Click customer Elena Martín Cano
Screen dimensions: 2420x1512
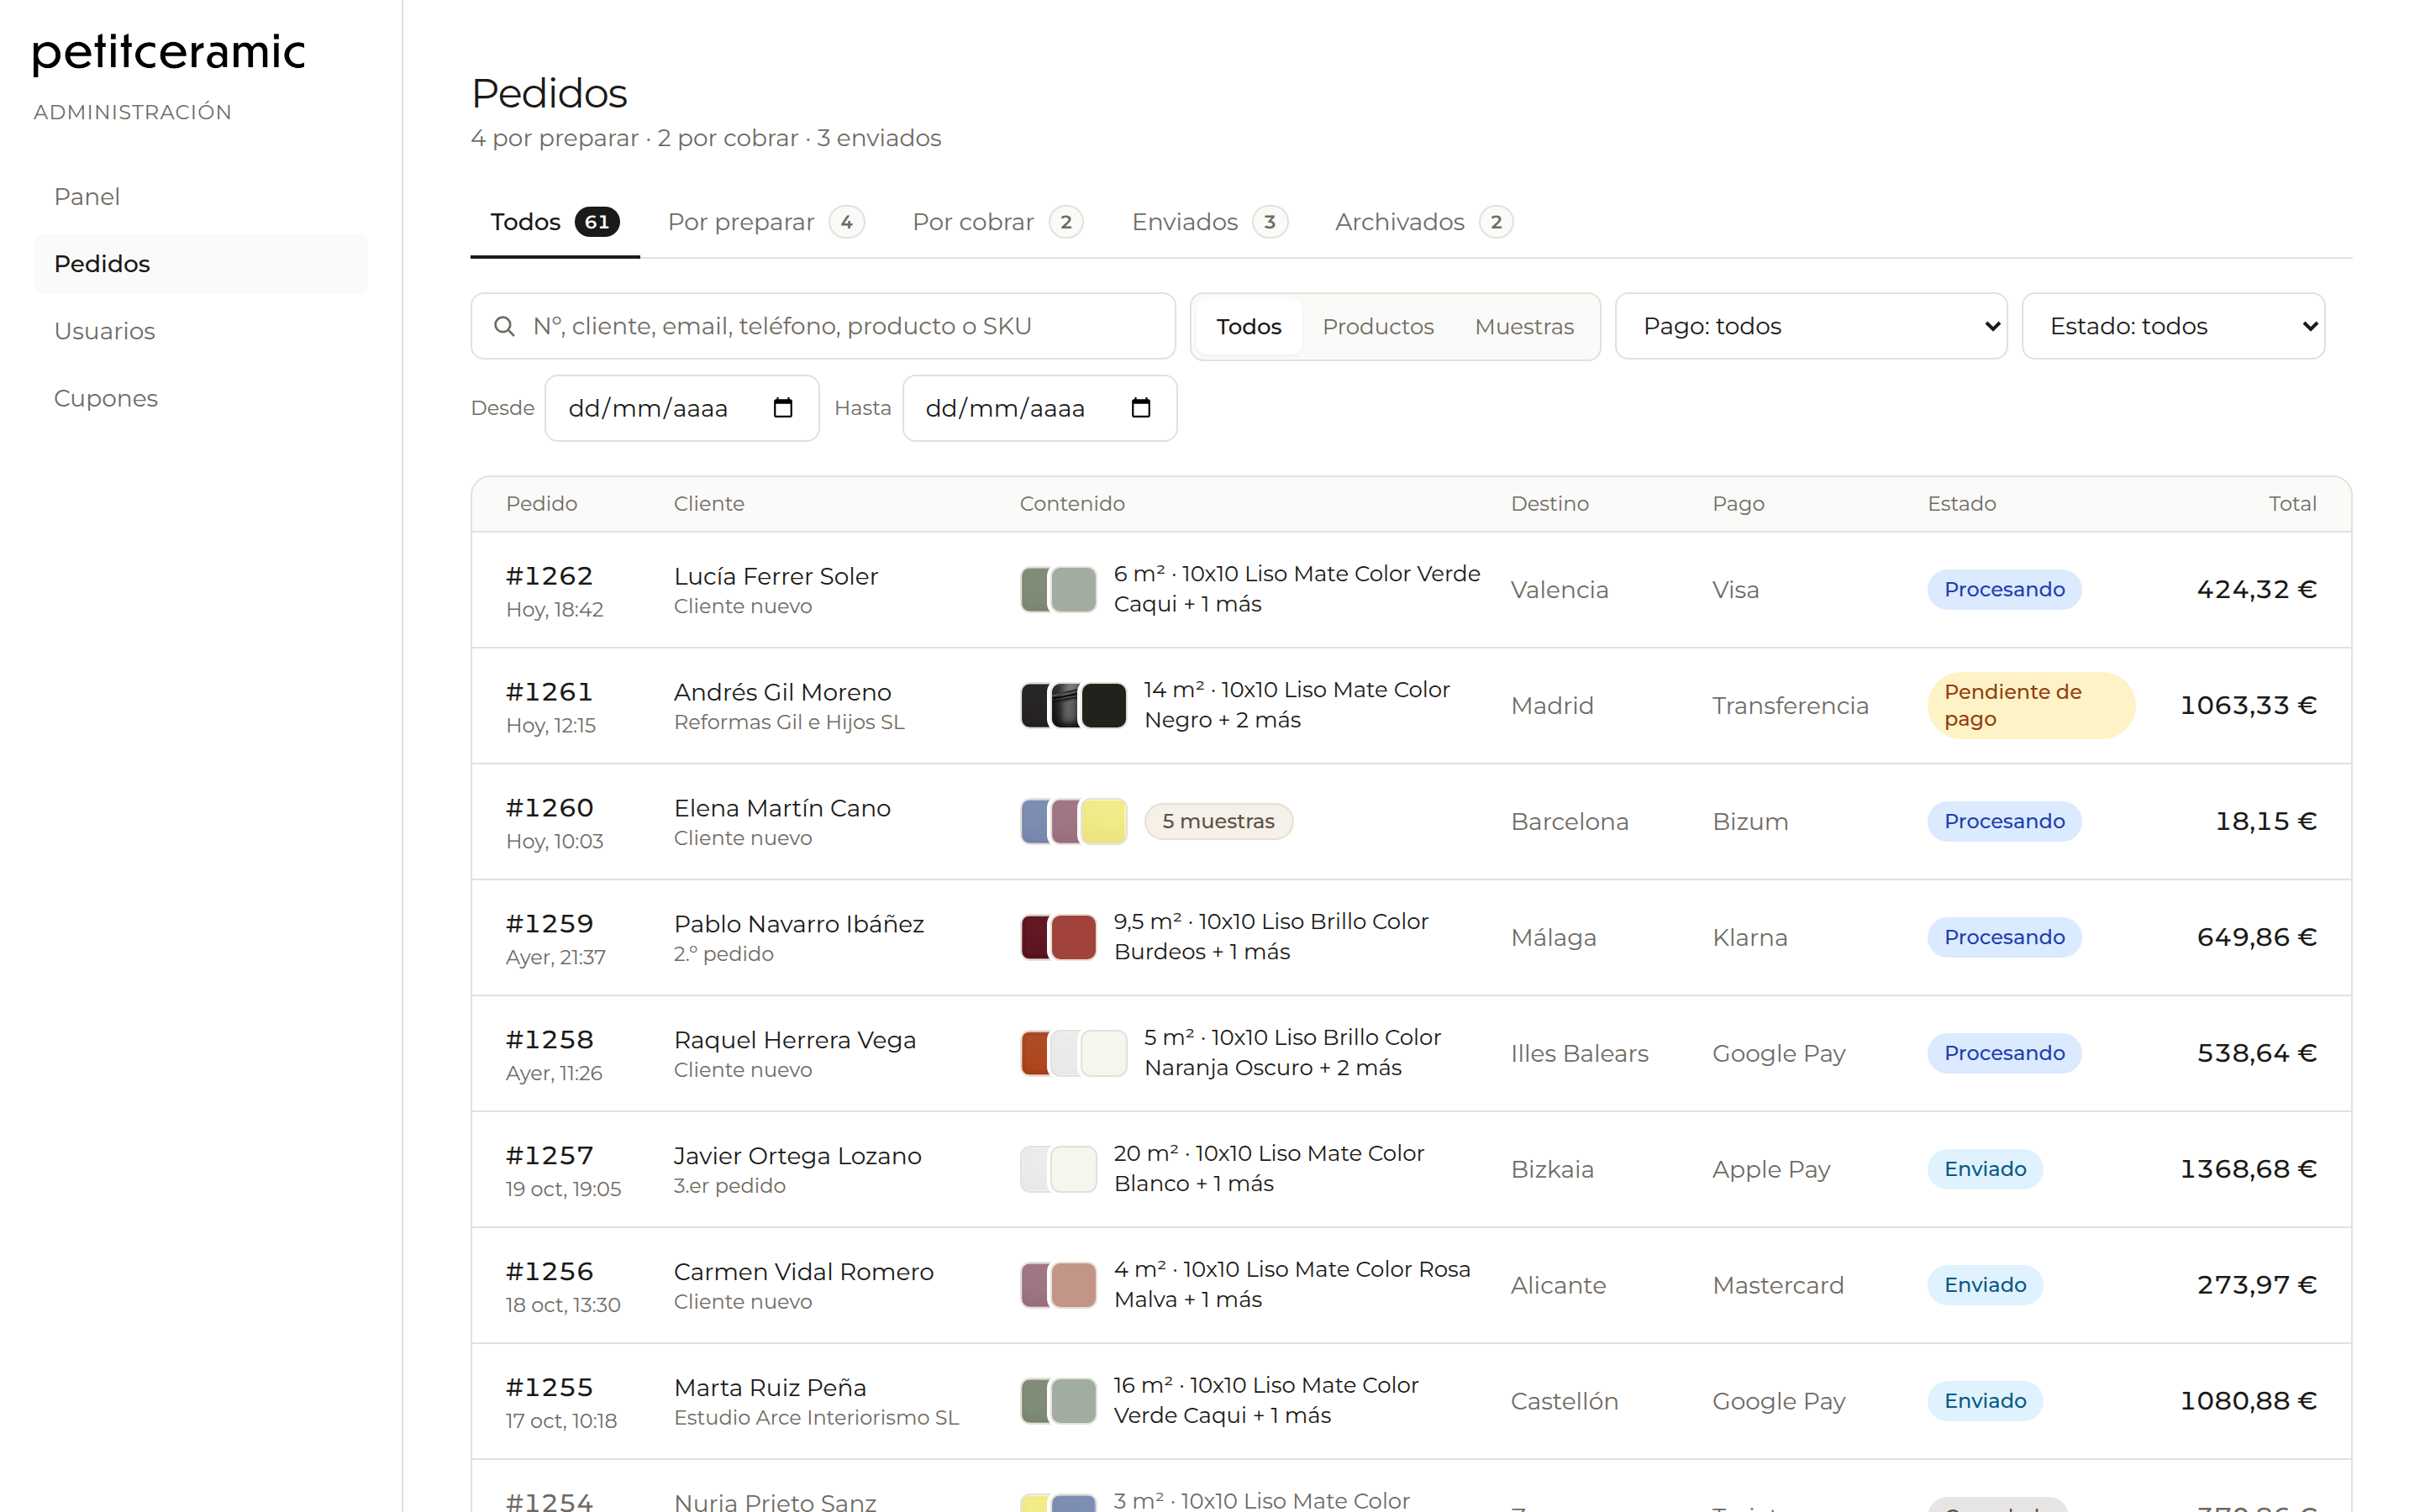click(782, 808)
